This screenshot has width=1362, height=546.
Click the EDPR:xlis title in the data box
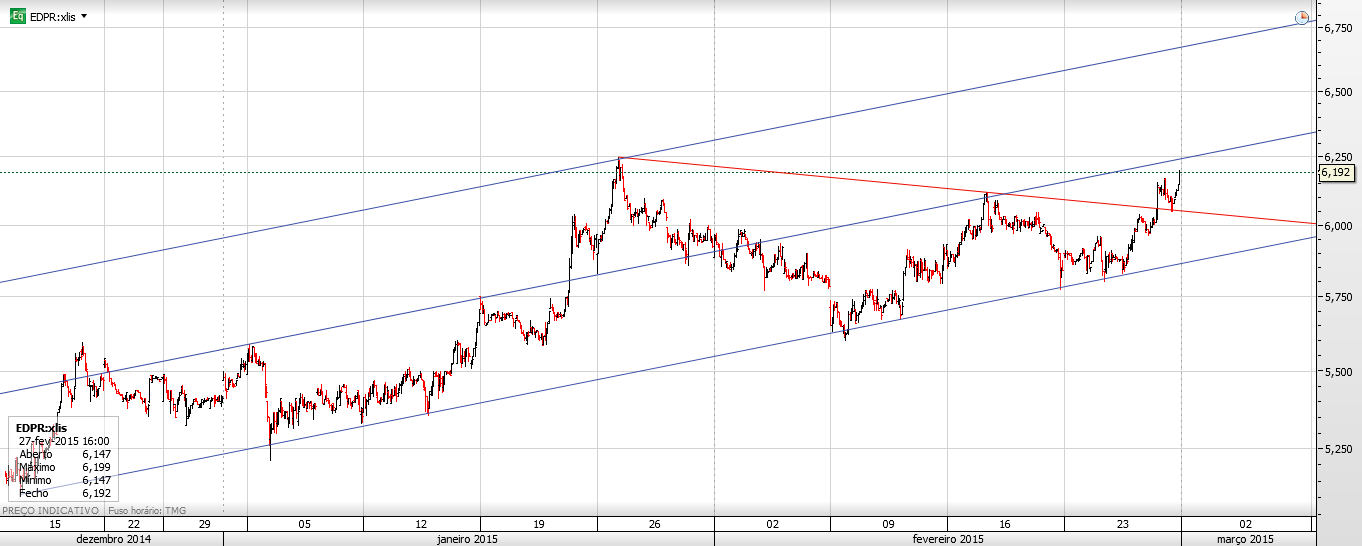tap(42, 428)
